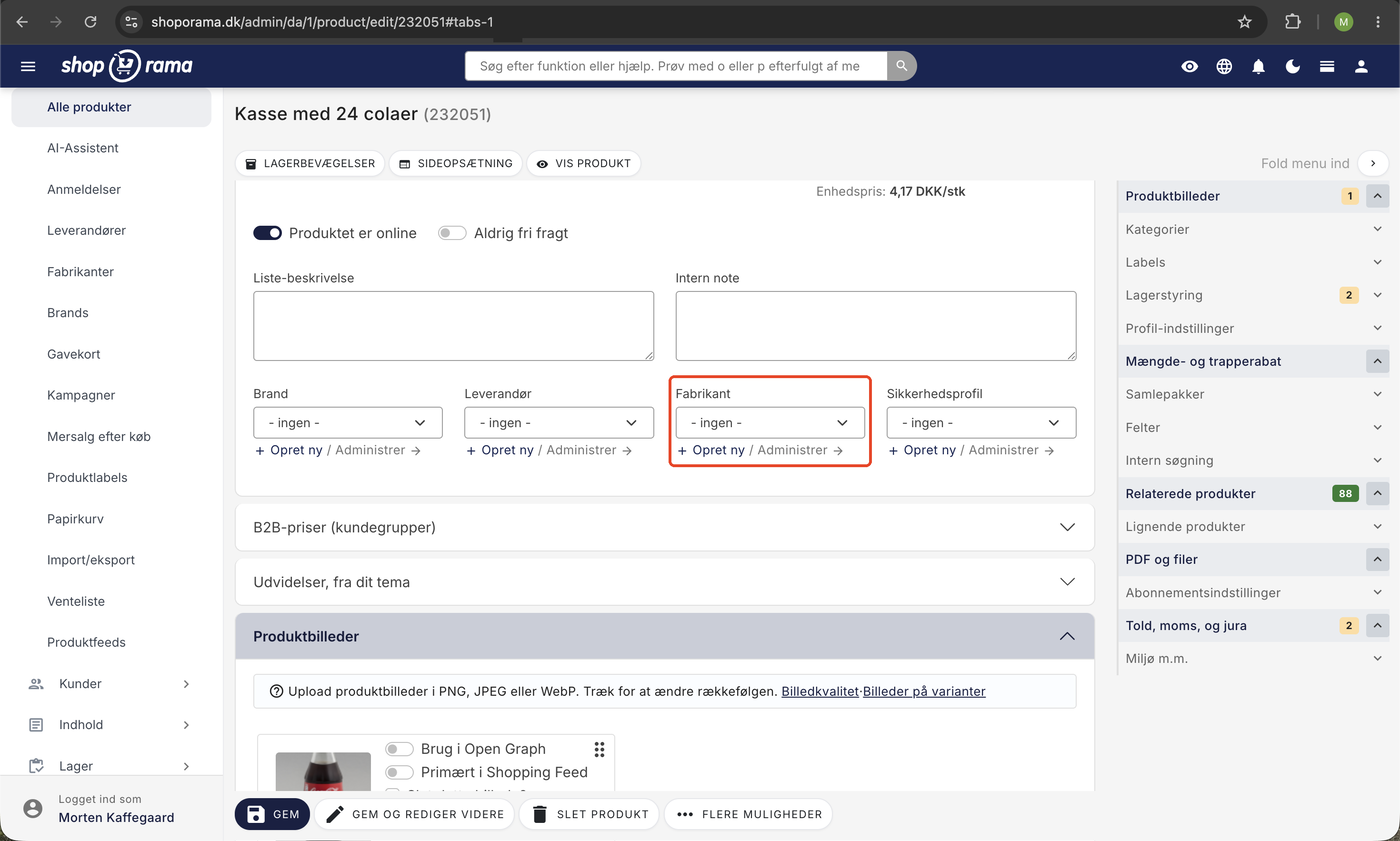
Task: Expand the Lager submenu in the sidebar
Action: 186,766
